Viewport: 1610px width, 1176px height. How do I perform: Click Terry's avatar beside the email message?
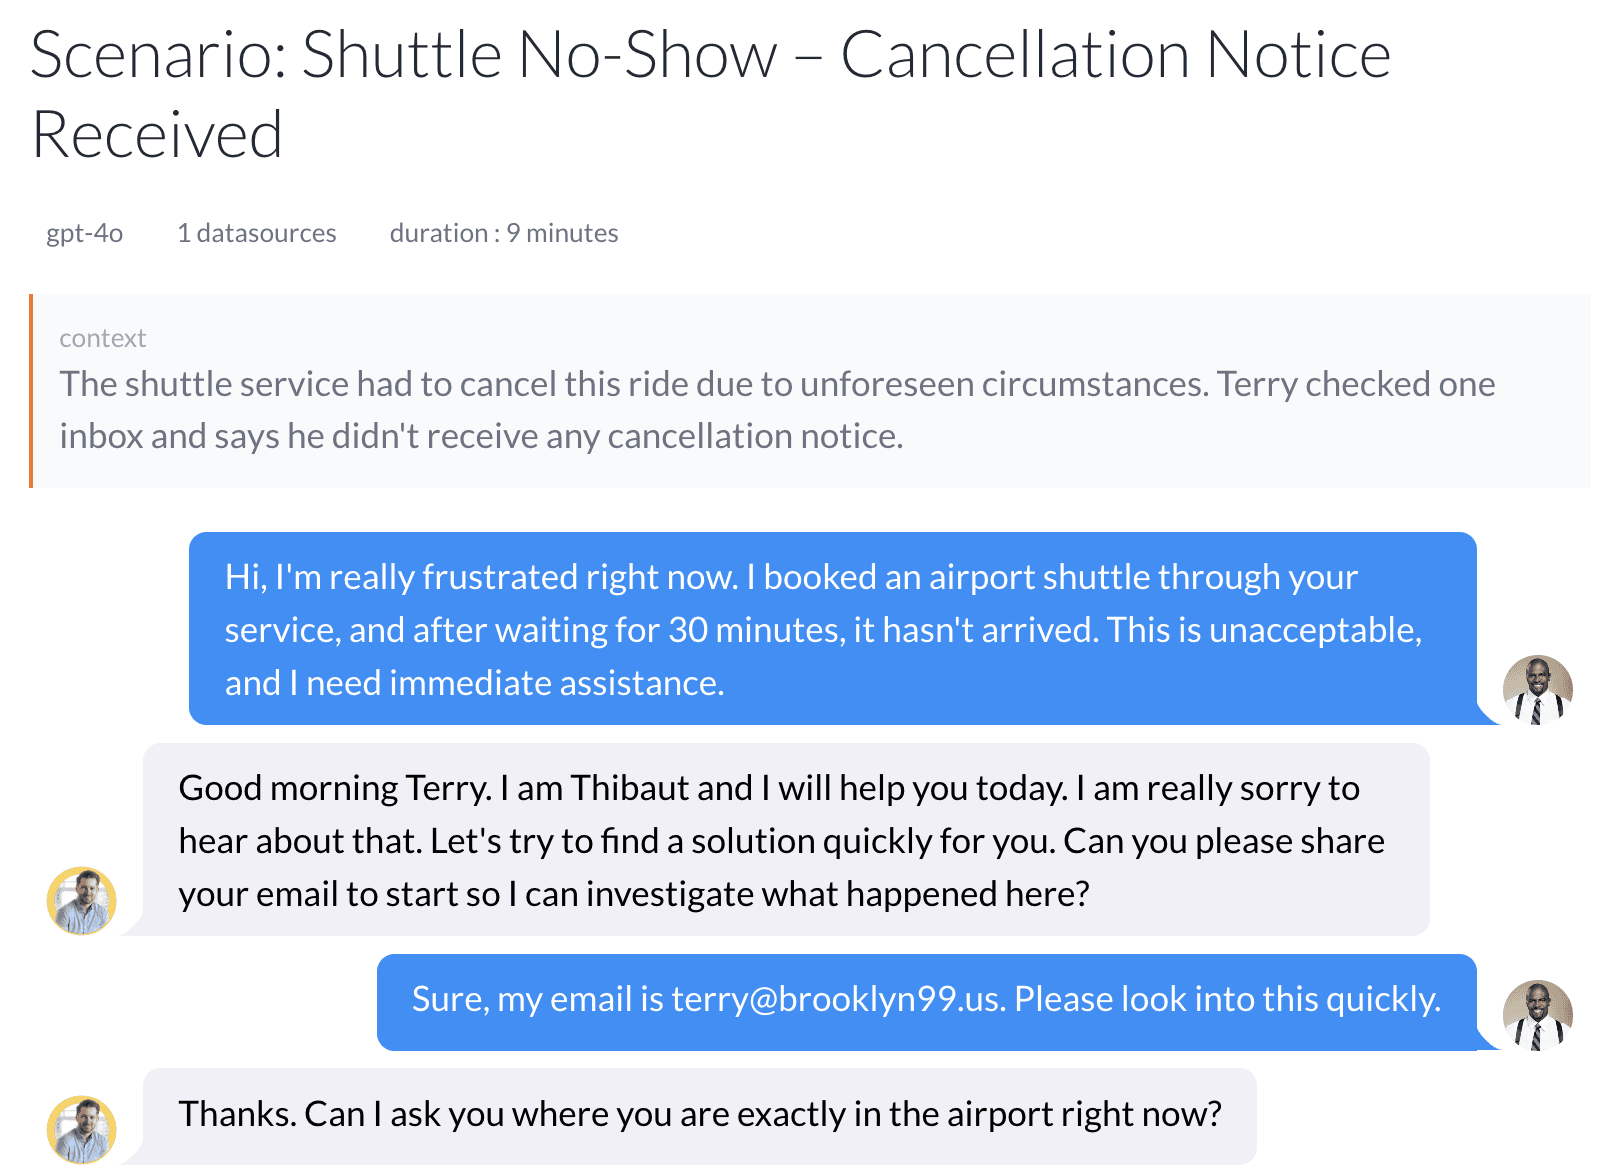[1537, 1015]
